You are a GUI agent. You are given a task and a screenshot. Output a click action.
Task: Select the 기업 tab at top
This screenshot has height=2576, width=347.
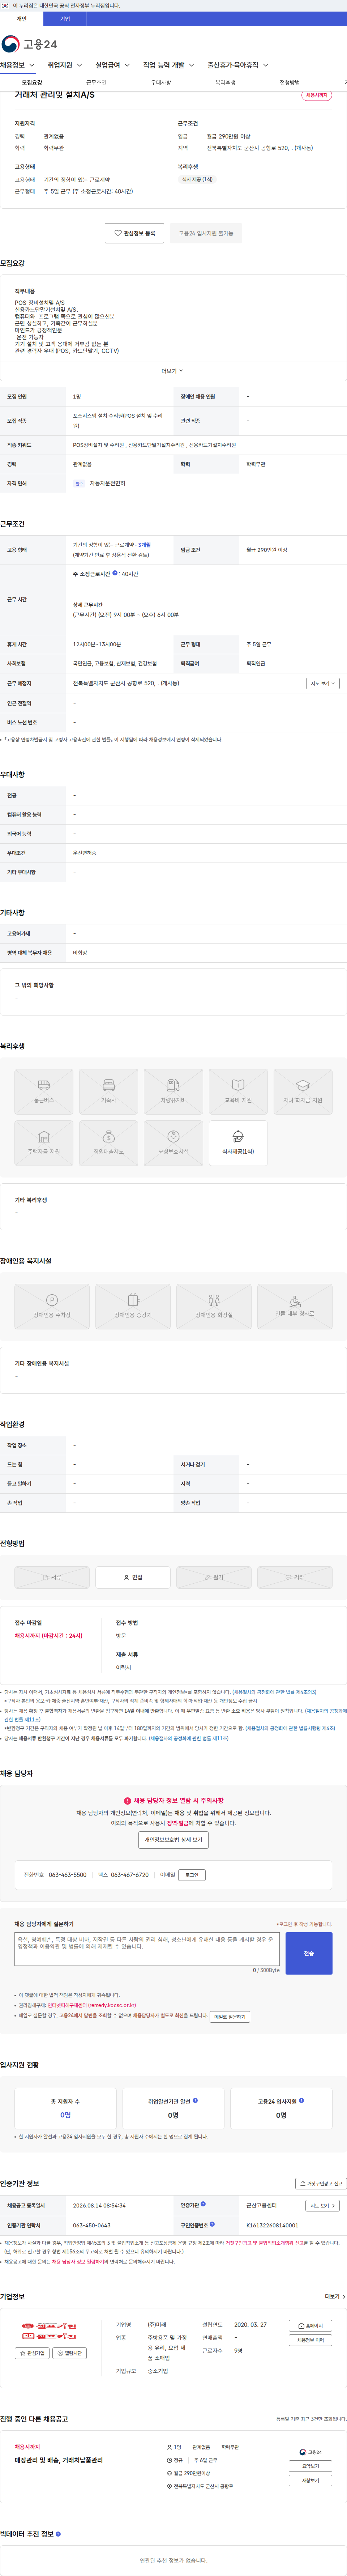[x=65, y=19]
